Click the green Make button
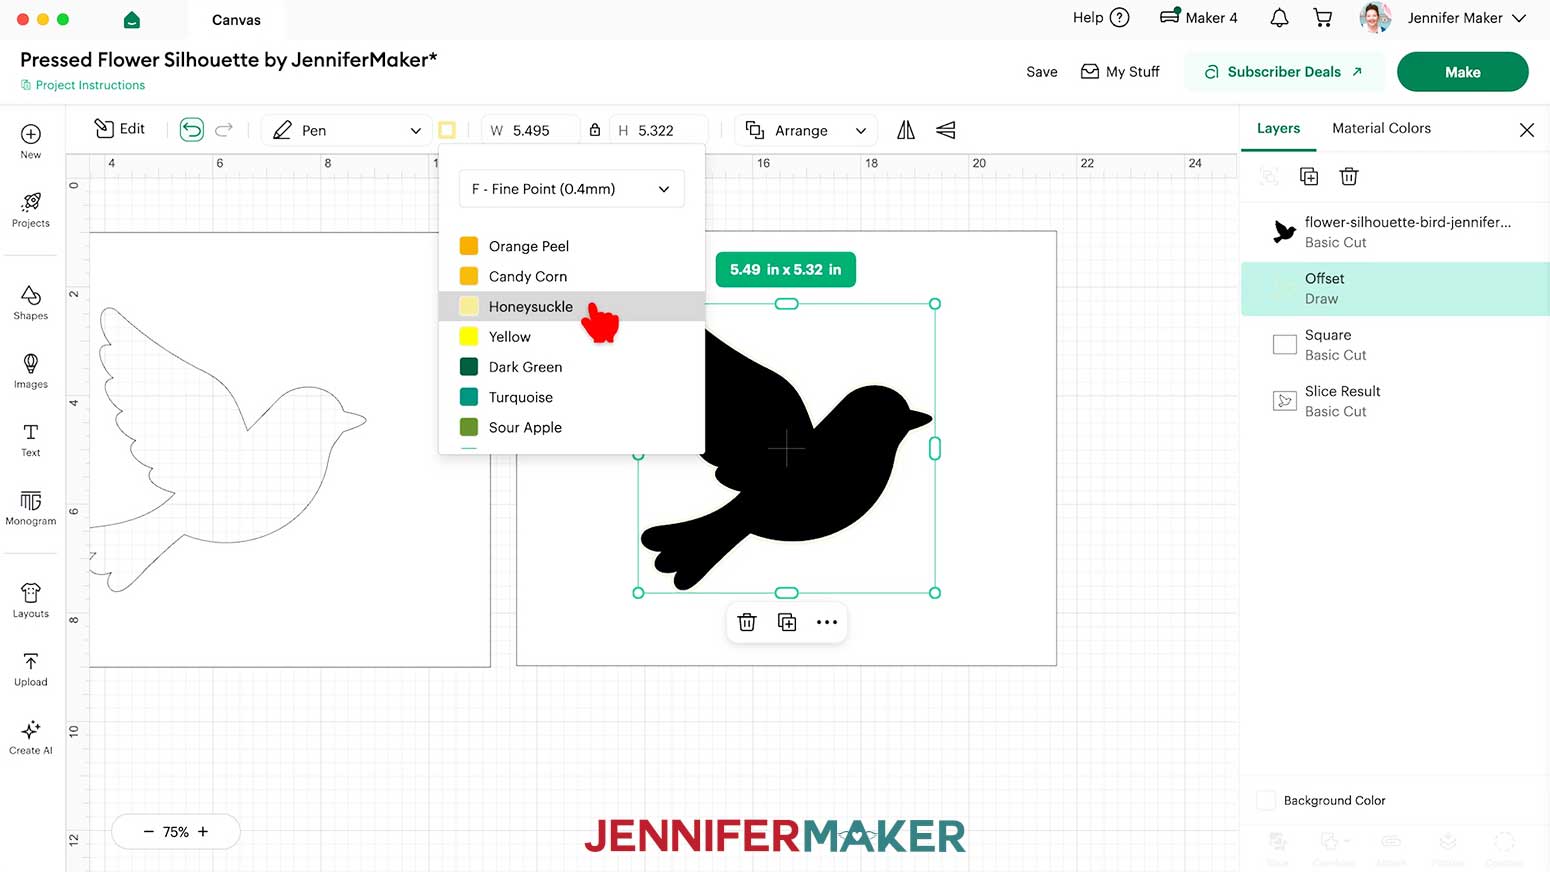The image size is (1550, 872). [x=1462, y=72]
